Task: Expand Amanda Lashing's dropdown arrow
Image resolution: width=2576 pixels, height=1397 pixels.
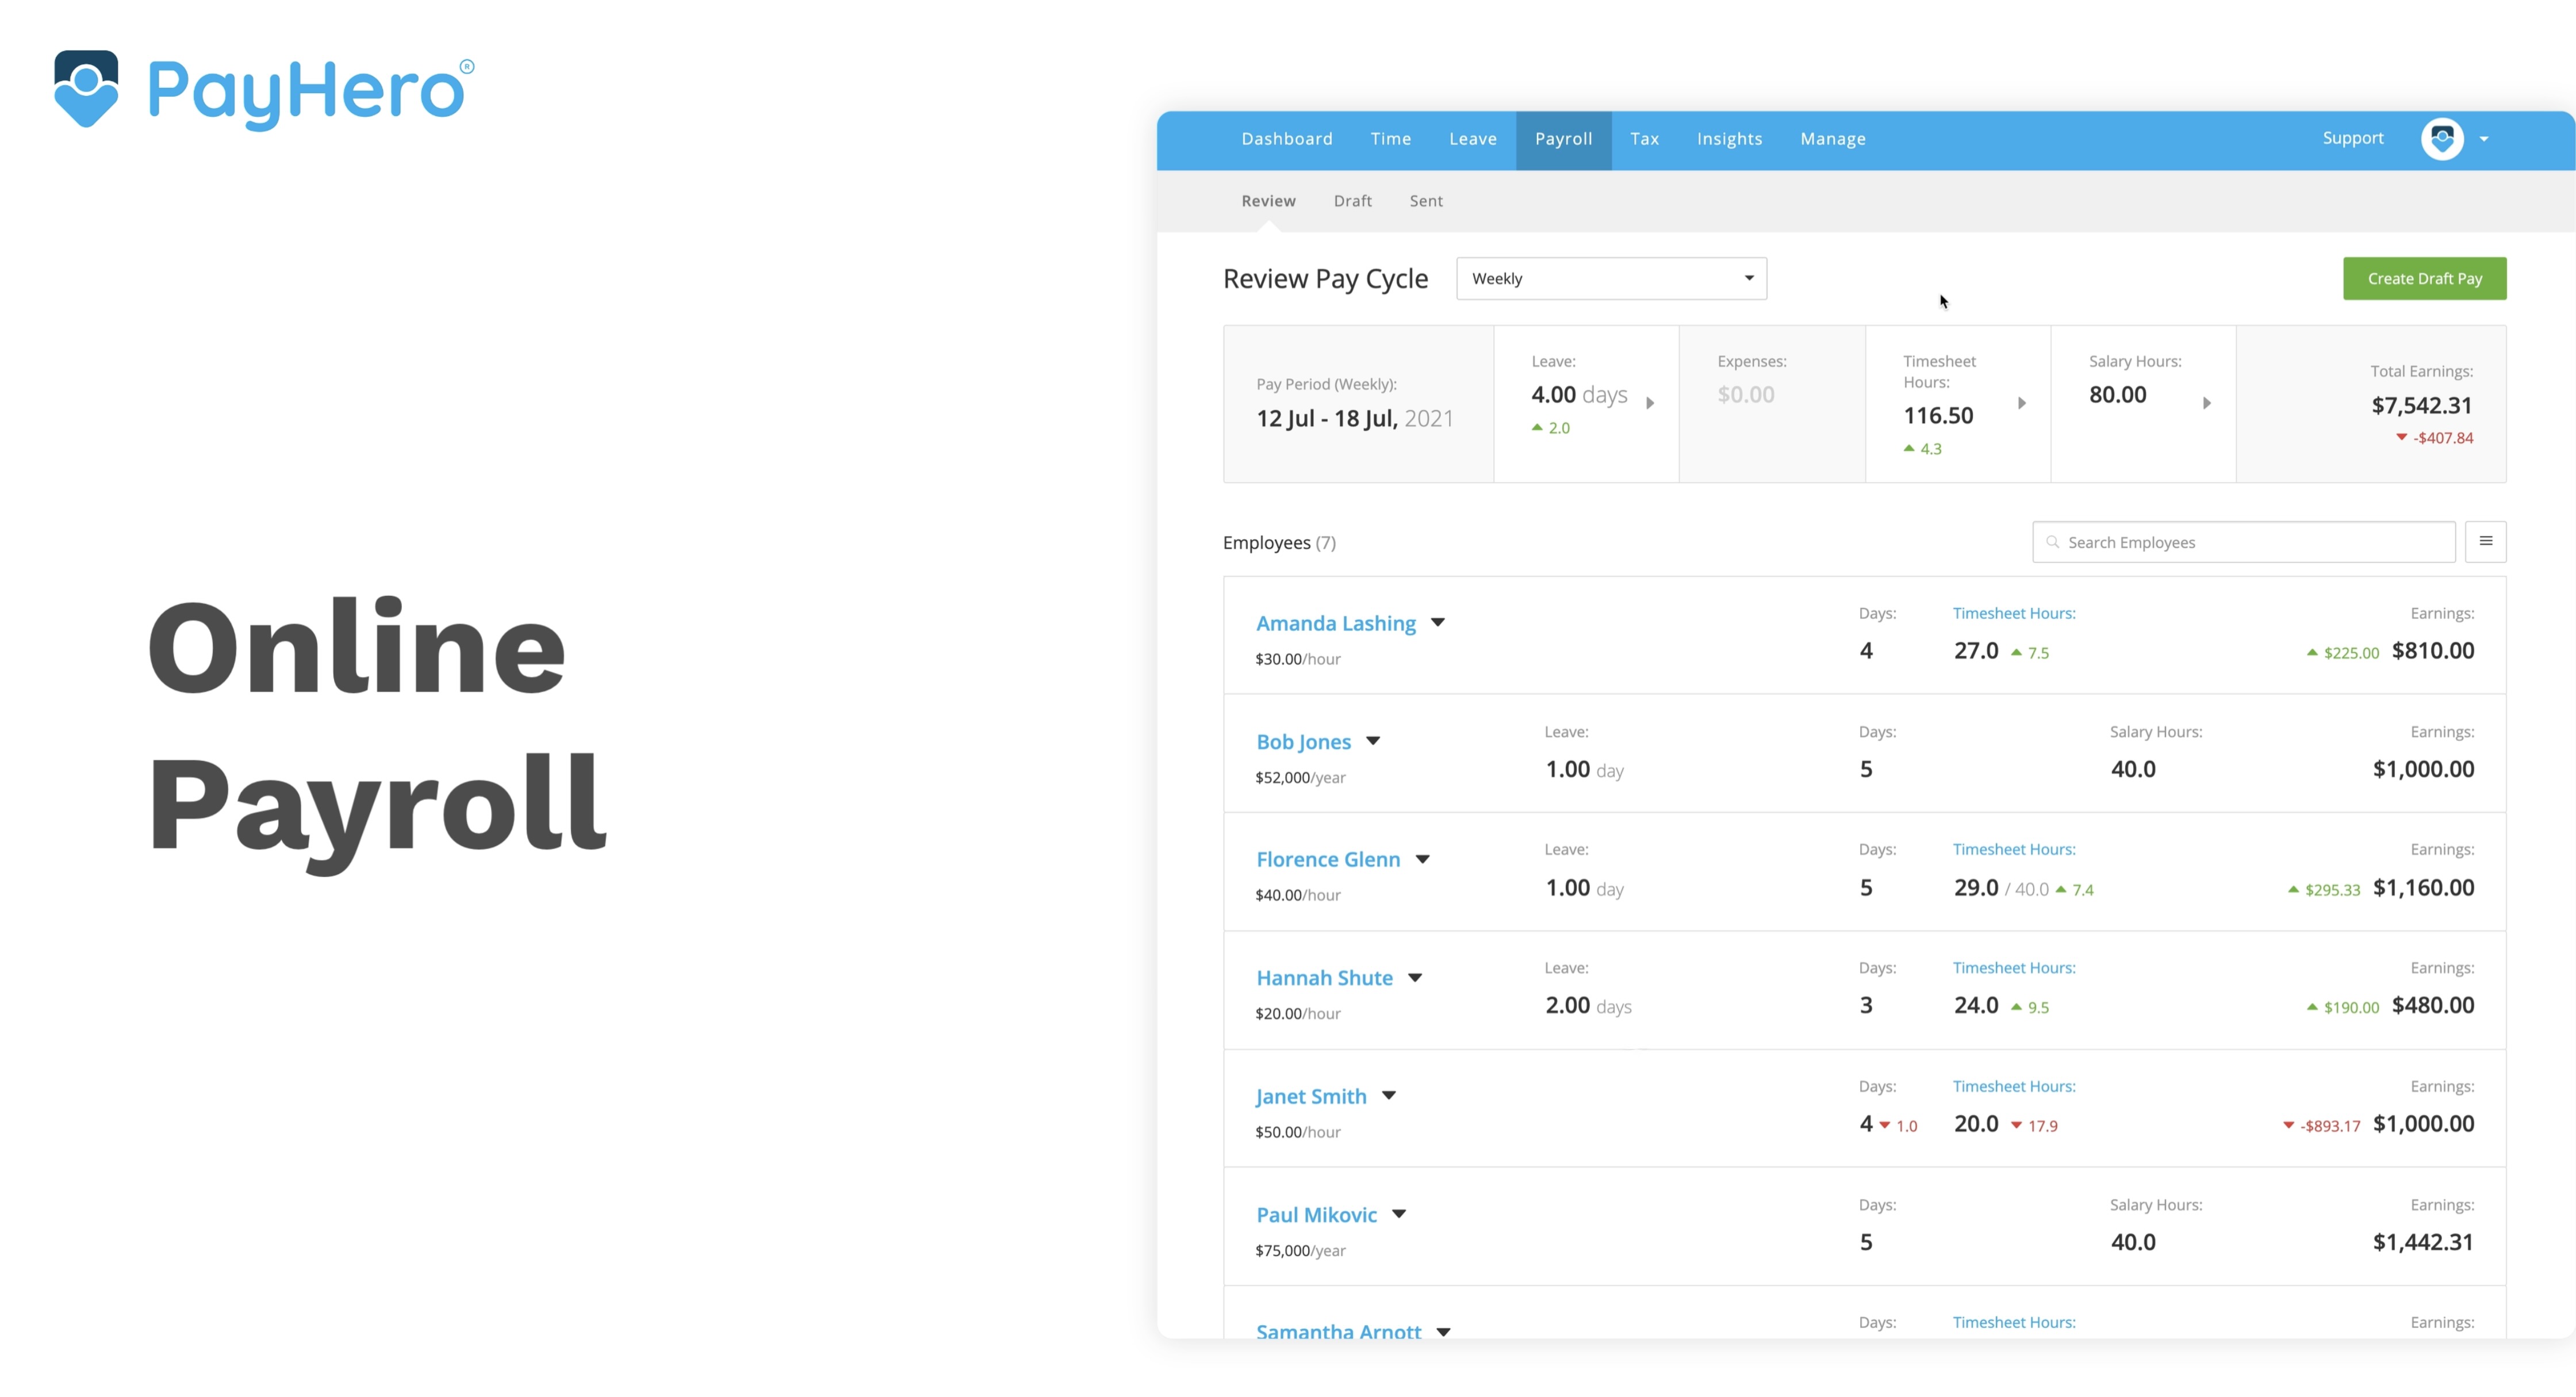Action: [x=1438, y=623]
